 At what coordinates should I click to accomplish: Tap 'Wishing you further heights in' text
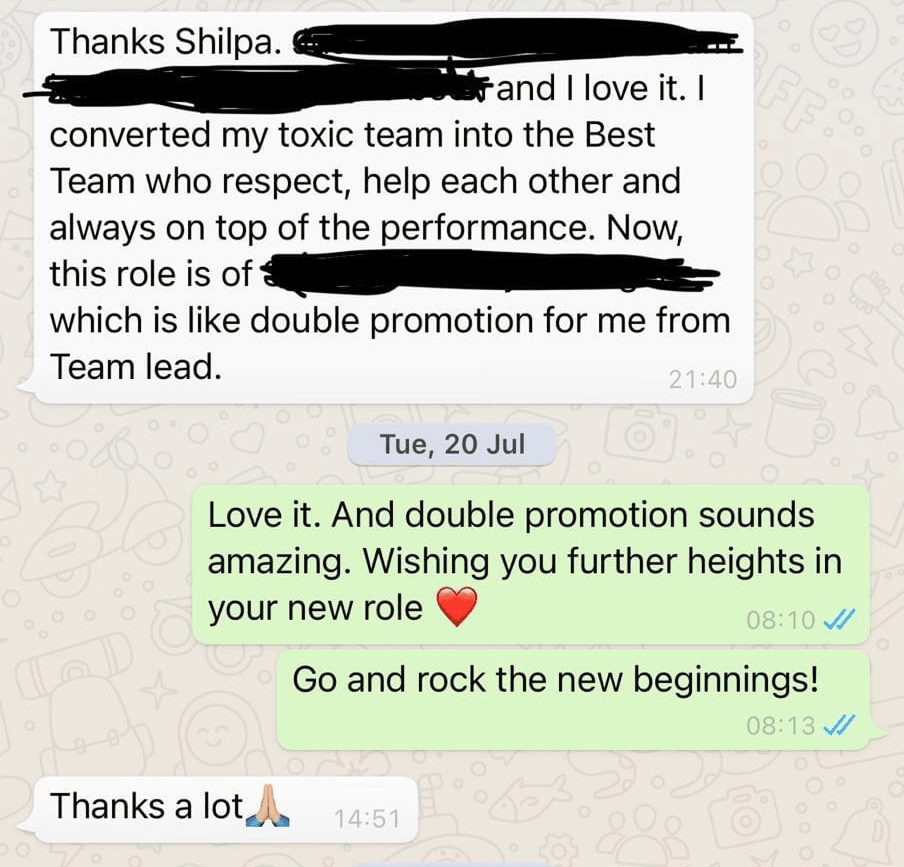(x=603, y=561)
